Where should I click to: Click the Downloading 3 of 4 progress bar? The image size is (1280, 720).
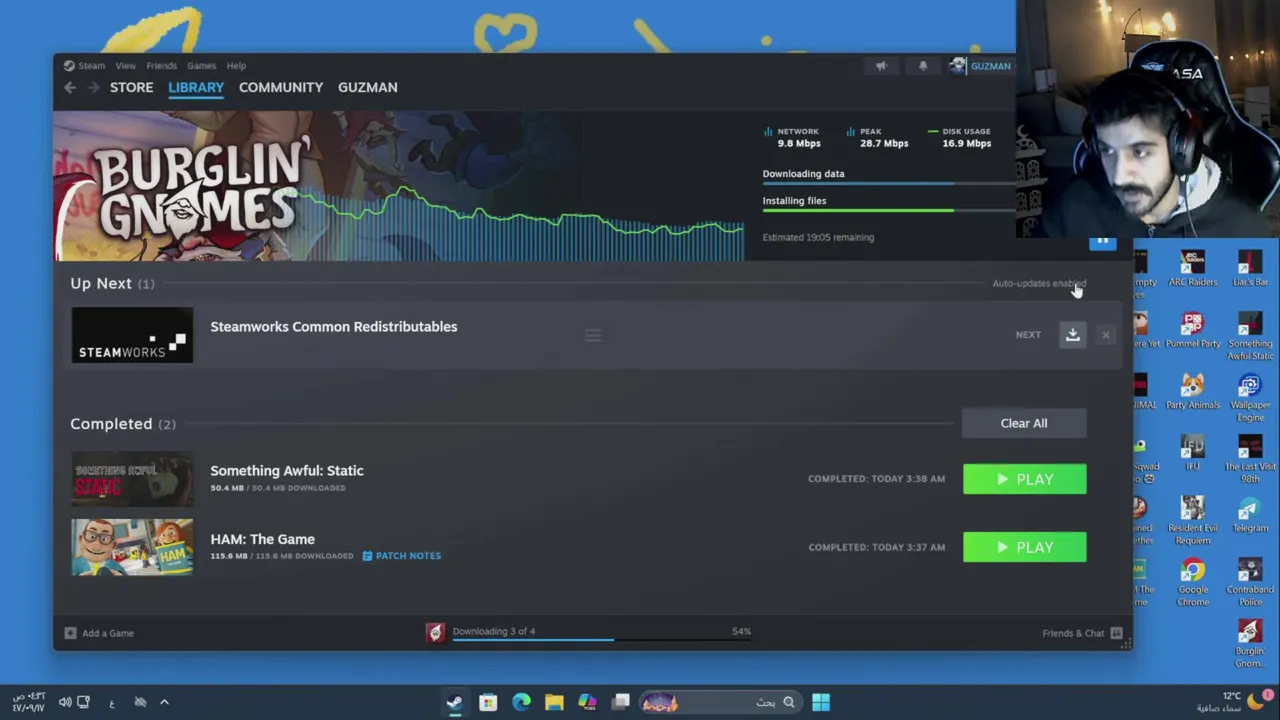click(602, 639)
